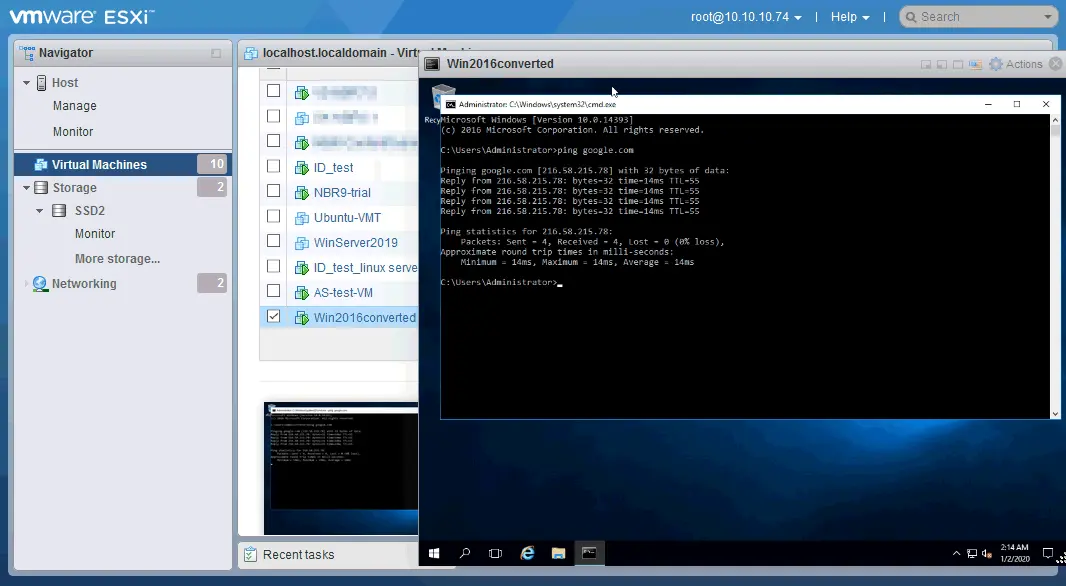The height and width of the screenshot is (586, 1066).
Task: Open the Actions menu on the console window
Action: coord(1023,63)
